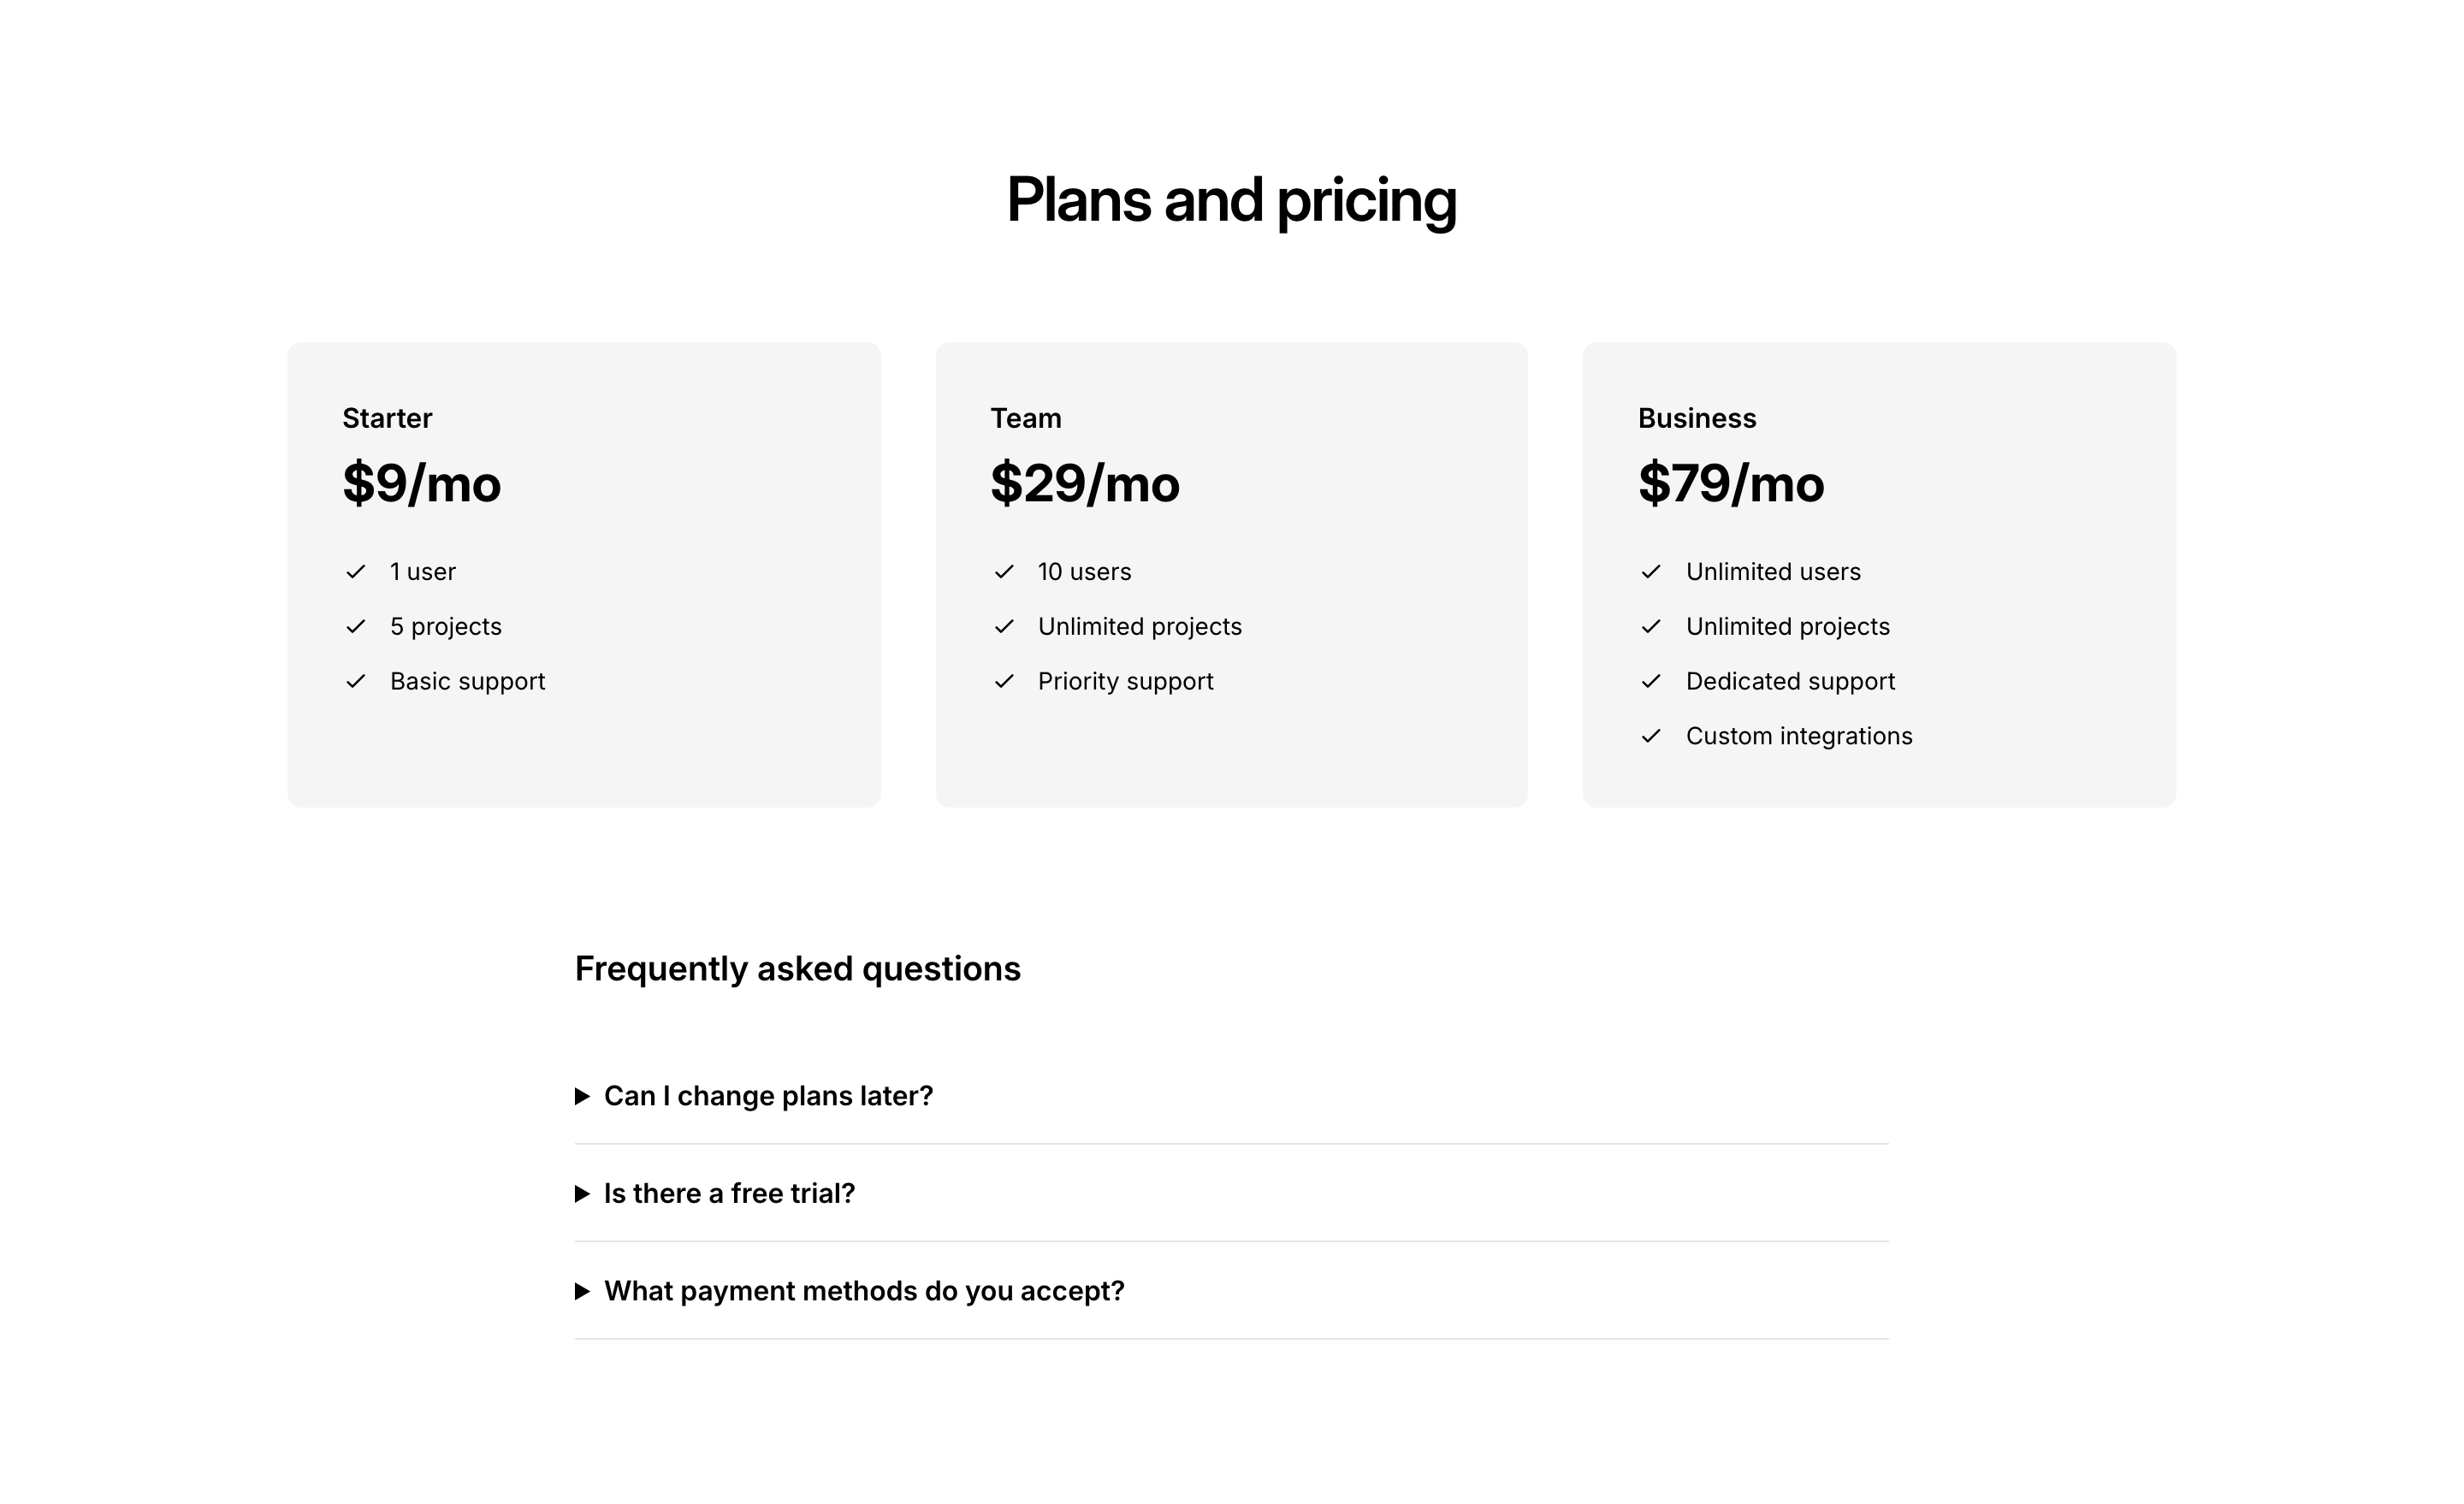The width and height of the screenshot is (2464, 1504).
Task: Expand "What payment methods do you accept?"
Action: tap(863, 1291)
